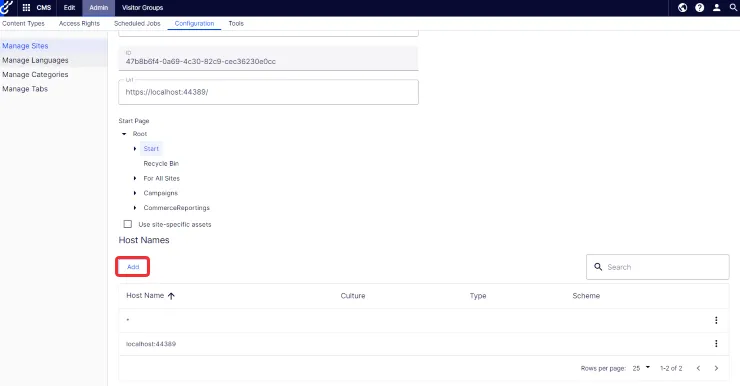740x386 pixels.
Task: Open the Rows per page dropdown
Action: 641,368
